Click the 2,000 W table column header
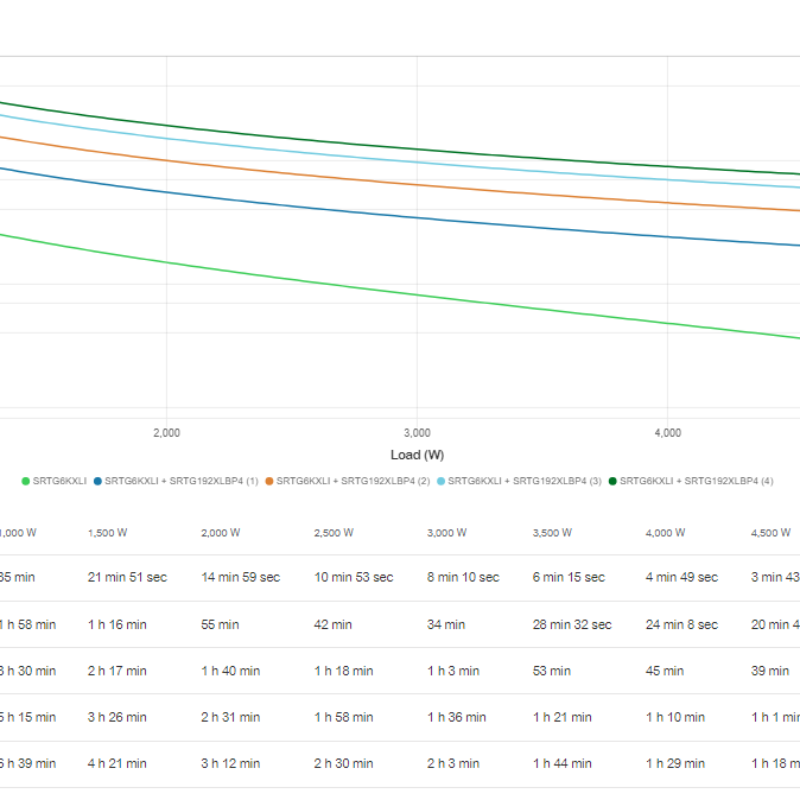Screen dimensions: 800x800 click(221, 533)
